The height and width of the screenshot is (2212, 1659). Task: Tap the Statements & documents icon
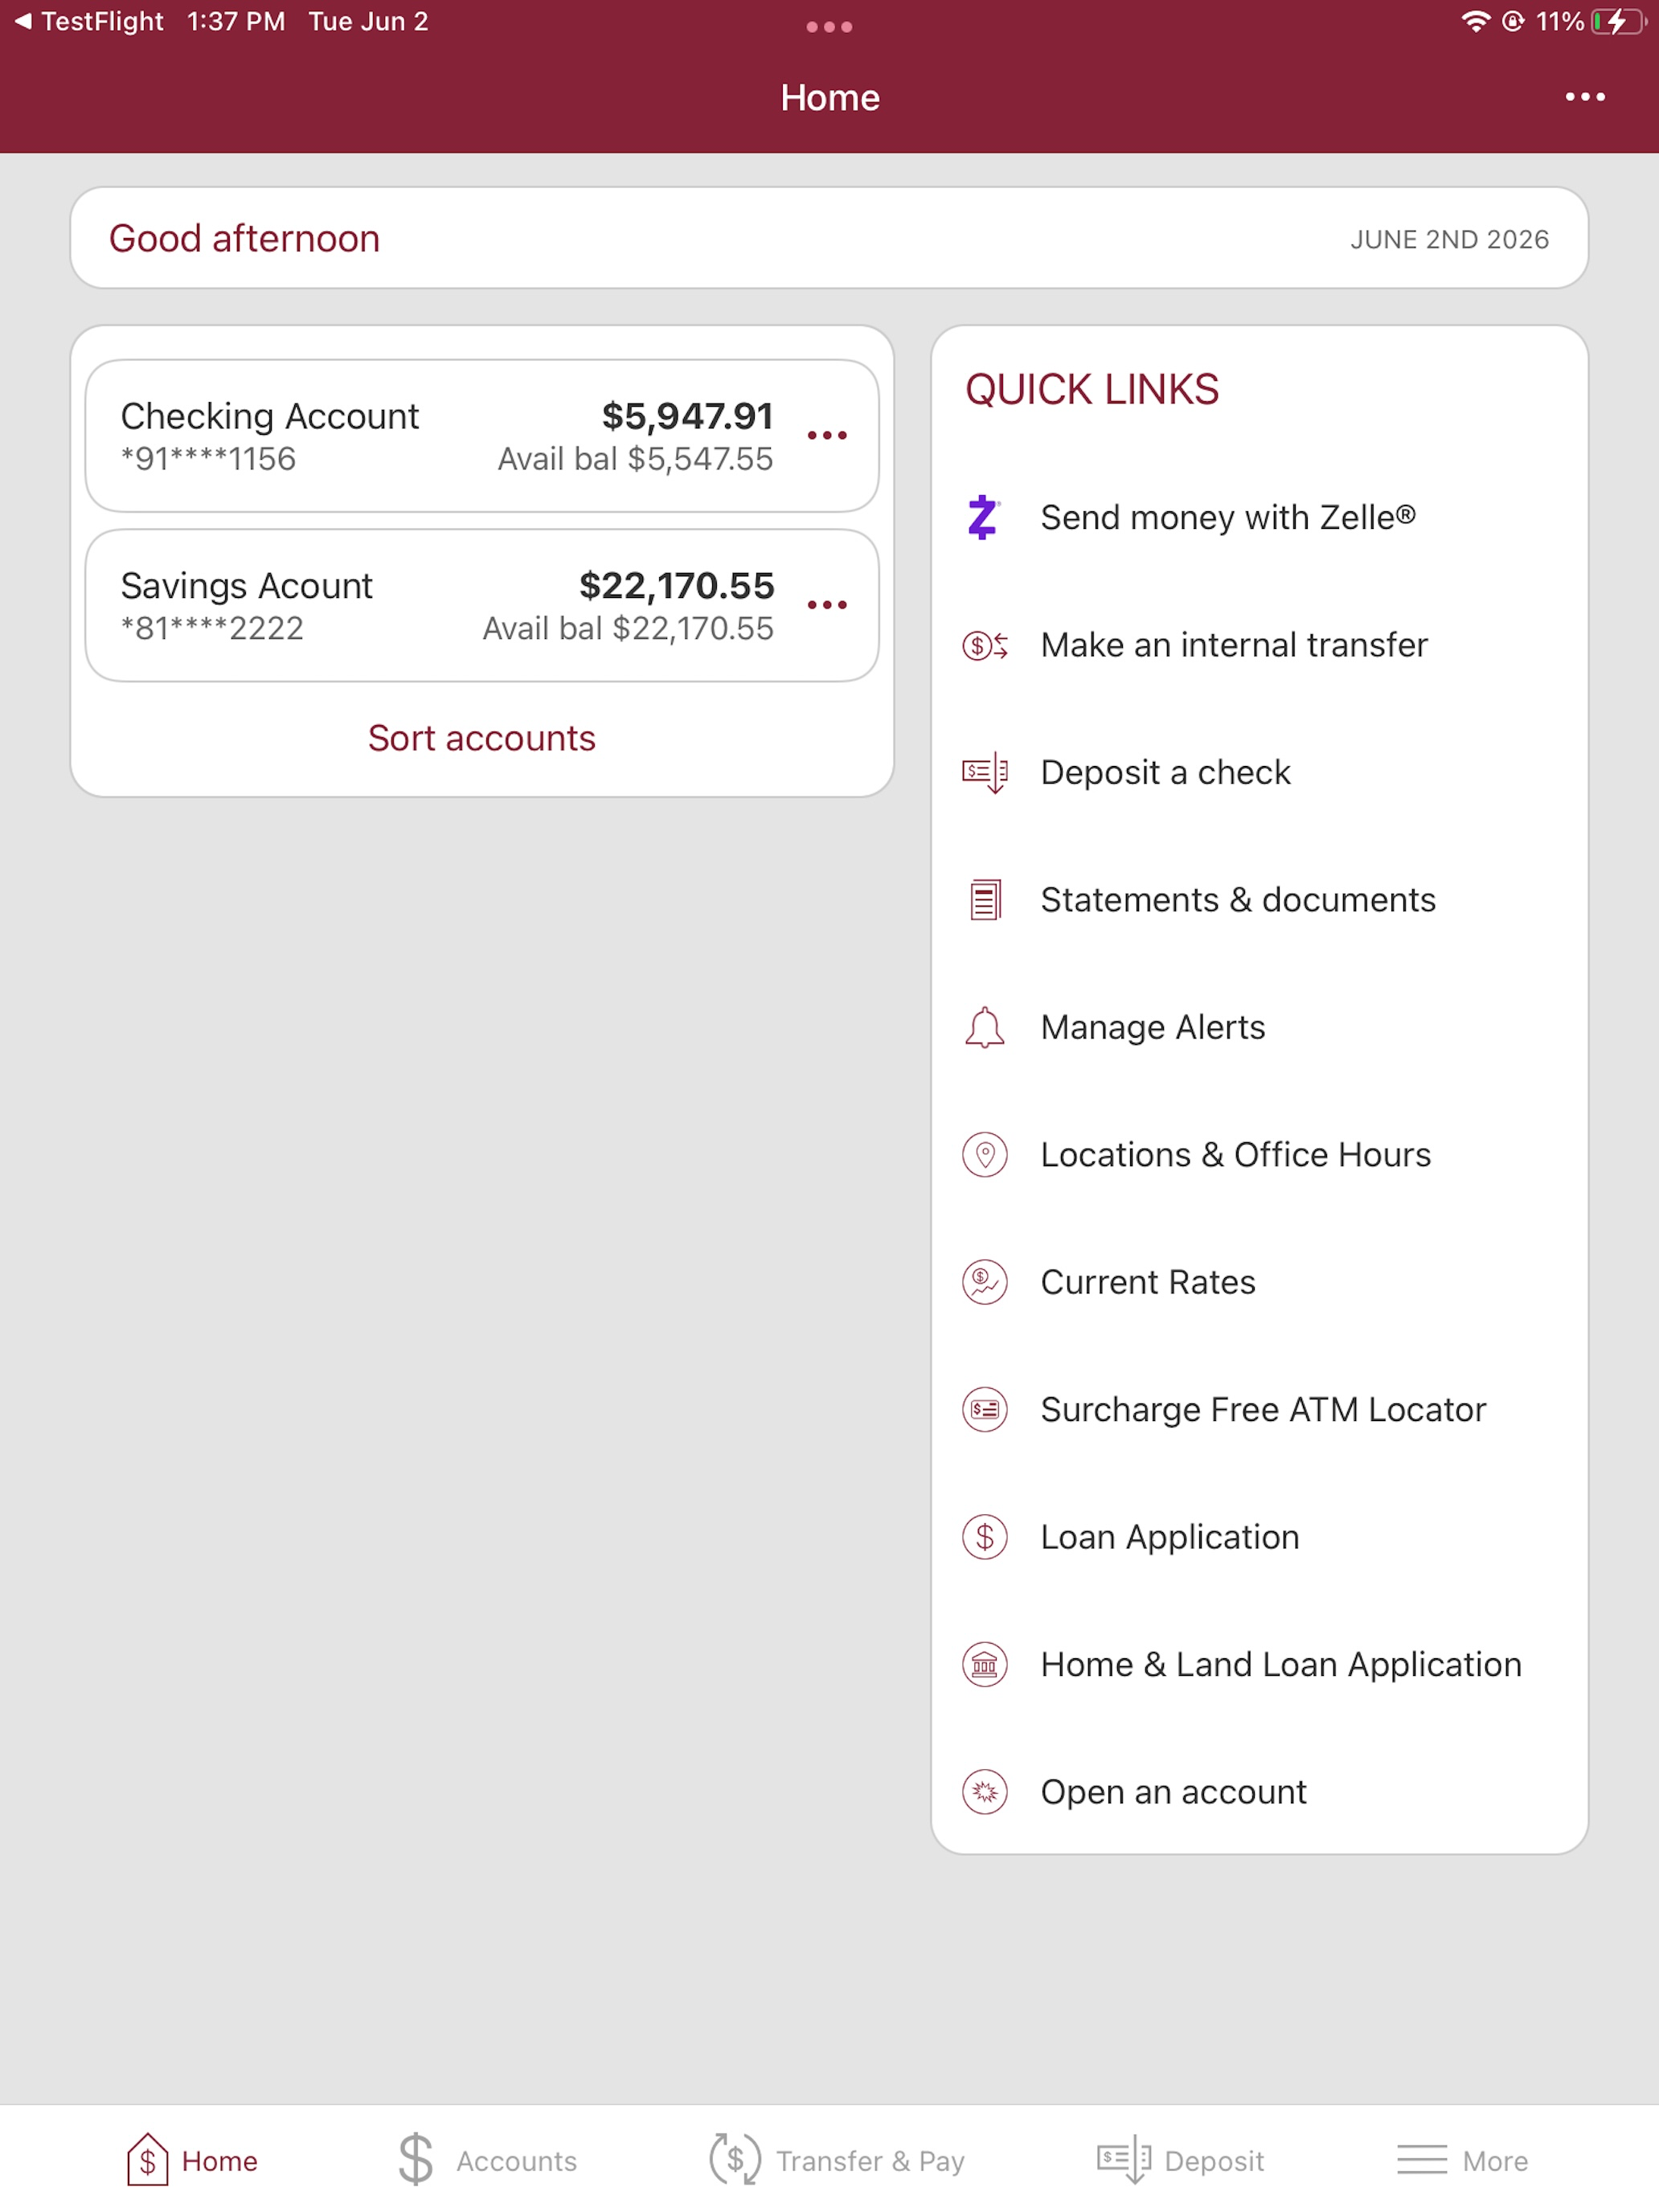(x=985, y=900)
